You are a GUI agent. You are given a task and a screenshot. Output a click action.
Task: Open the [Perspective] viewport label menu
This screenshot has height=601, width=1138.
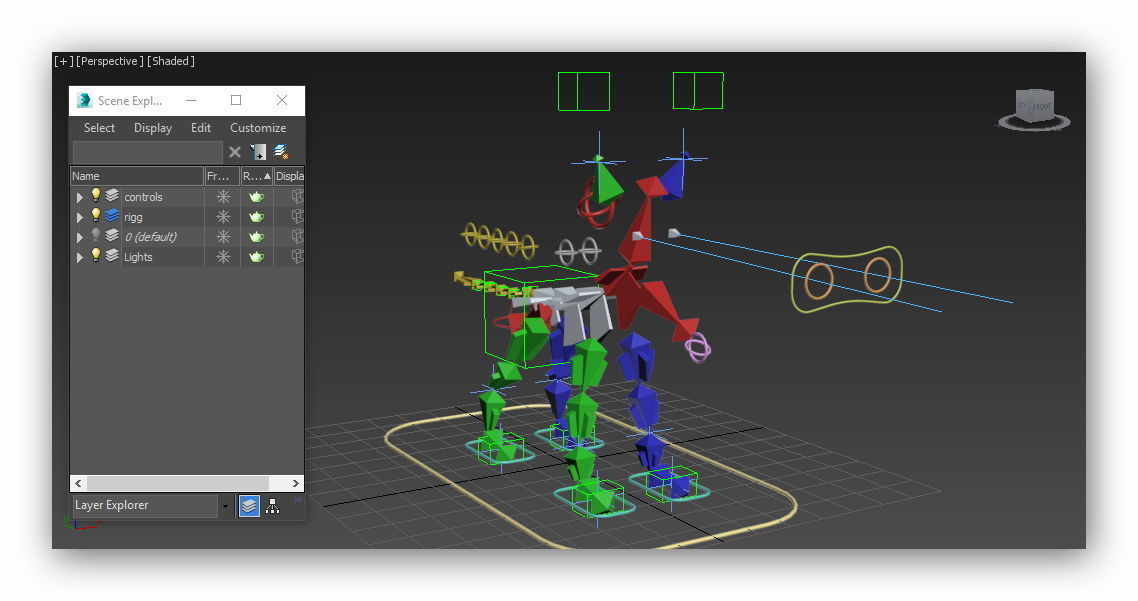(110, 61)
